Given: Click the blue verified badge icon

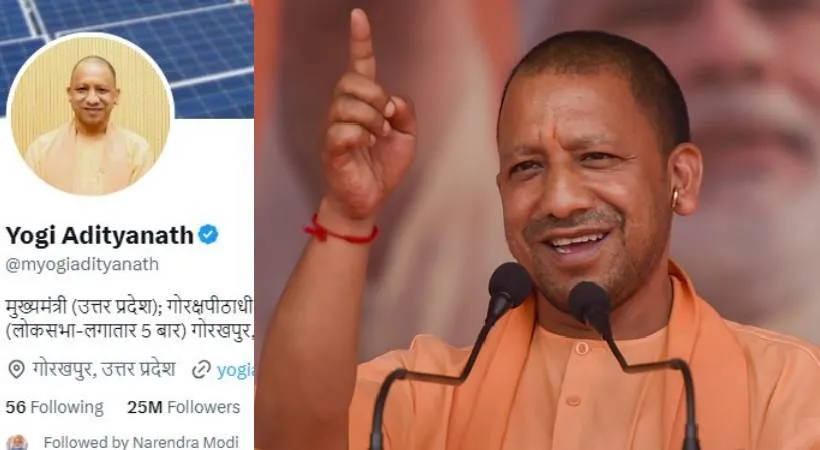Looking at the screenshot, I should click(208, 234).
